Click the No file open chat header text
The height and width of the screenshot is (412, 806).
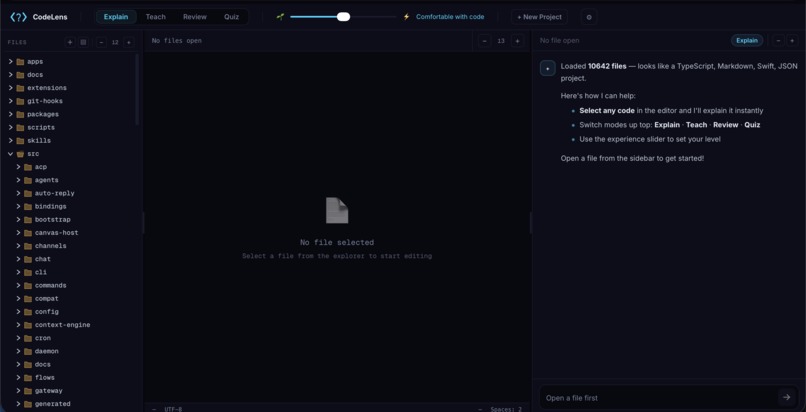(x=560, y=41)
